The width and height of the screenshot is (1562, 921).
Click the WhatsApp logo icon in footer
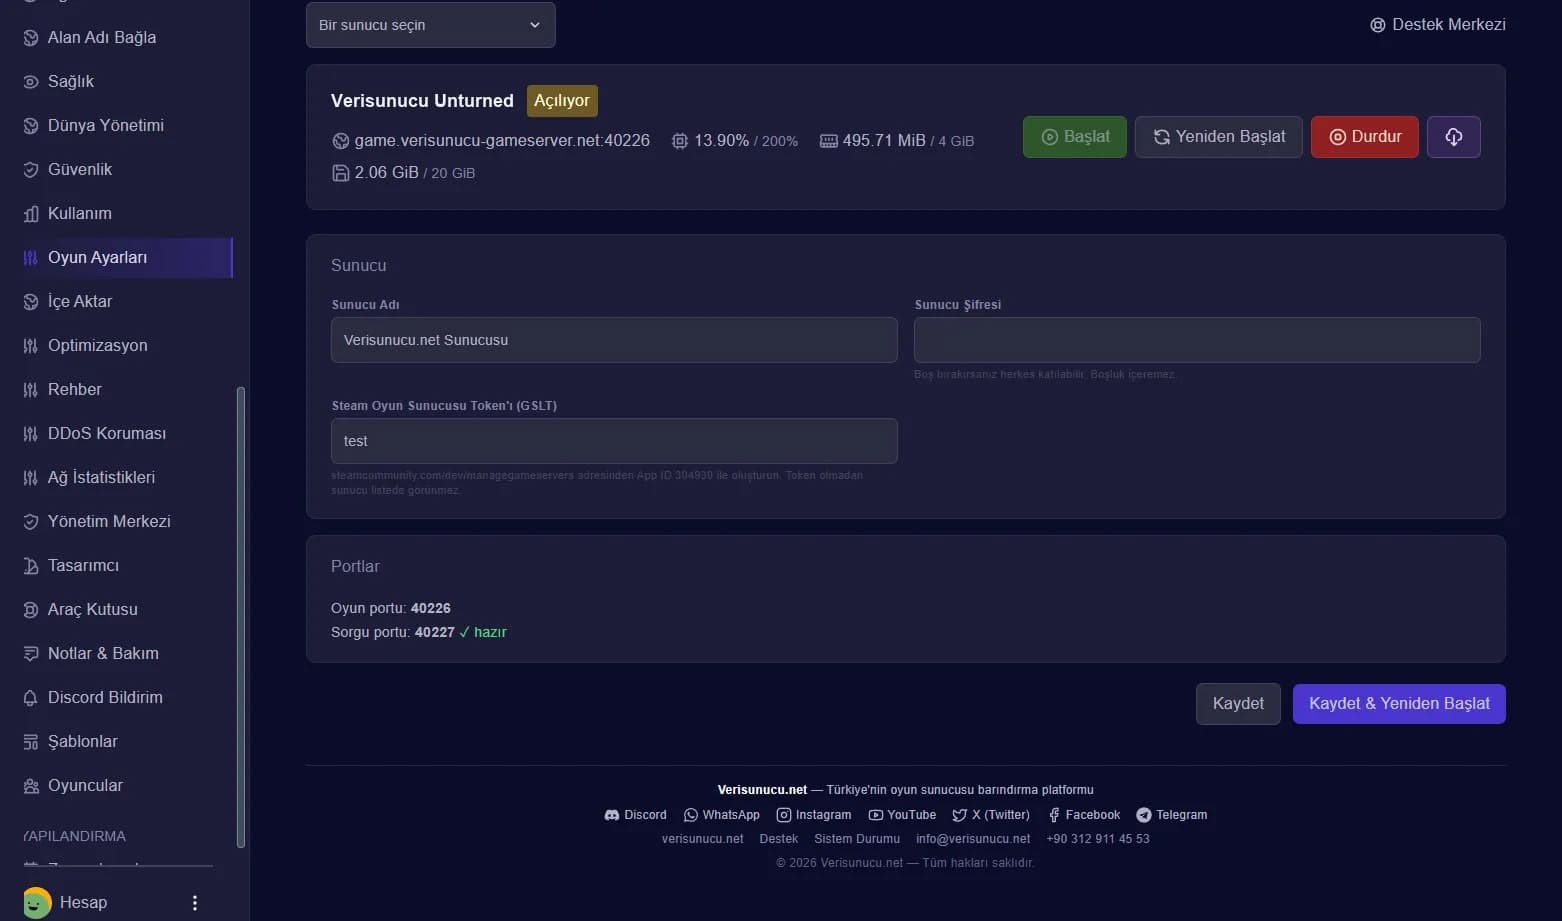click(x=690, y=815)
